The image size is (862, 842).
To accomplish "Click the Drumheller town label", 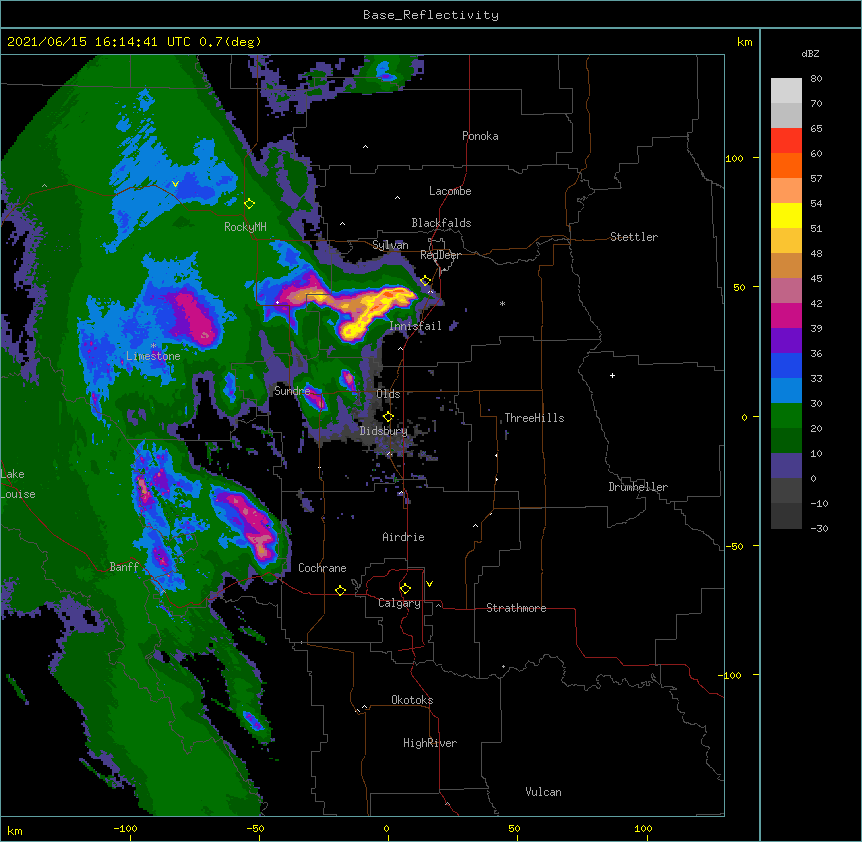I will point(638,487).
